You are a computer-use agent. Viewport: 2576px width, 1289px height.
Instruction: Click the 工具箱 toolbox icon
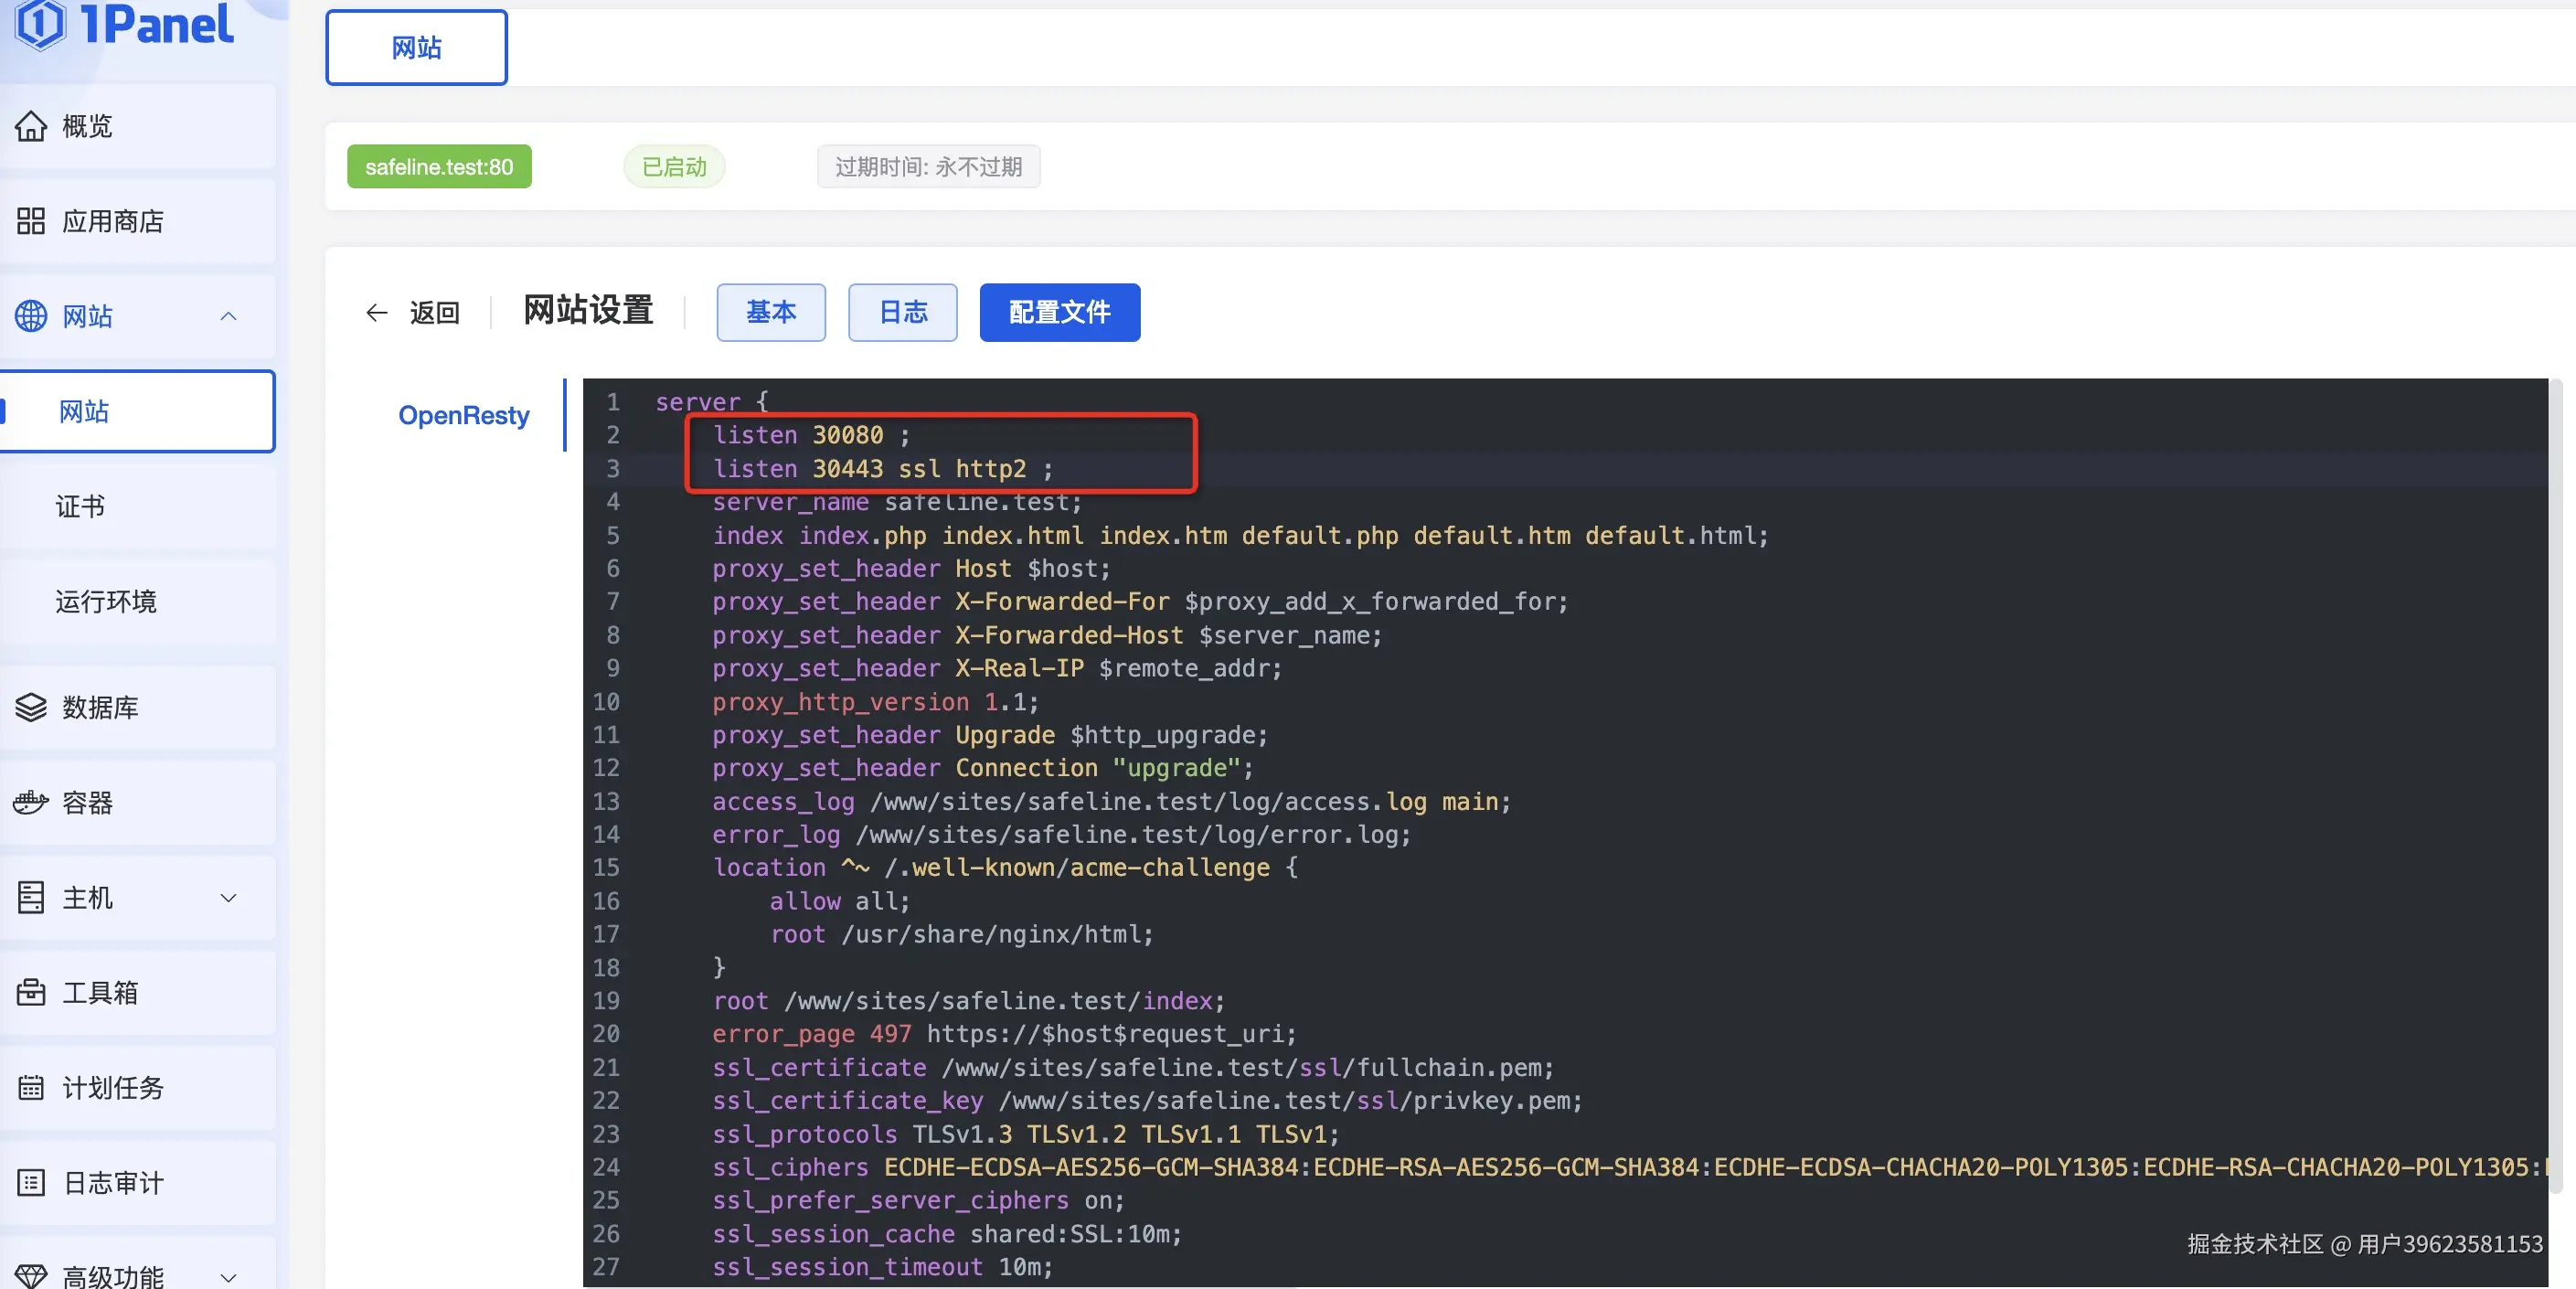click(x=31, y=992)
